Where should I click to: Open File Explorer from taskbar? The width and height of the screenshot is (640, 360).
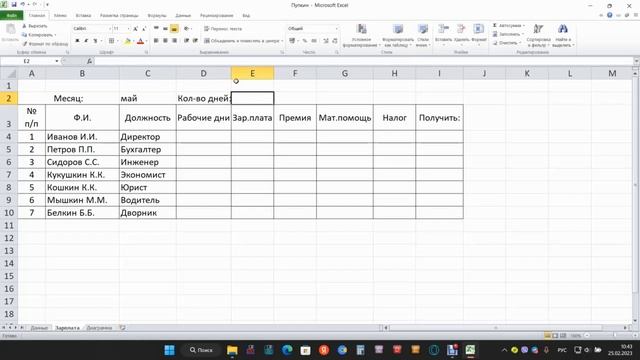(x=232, y=350)
